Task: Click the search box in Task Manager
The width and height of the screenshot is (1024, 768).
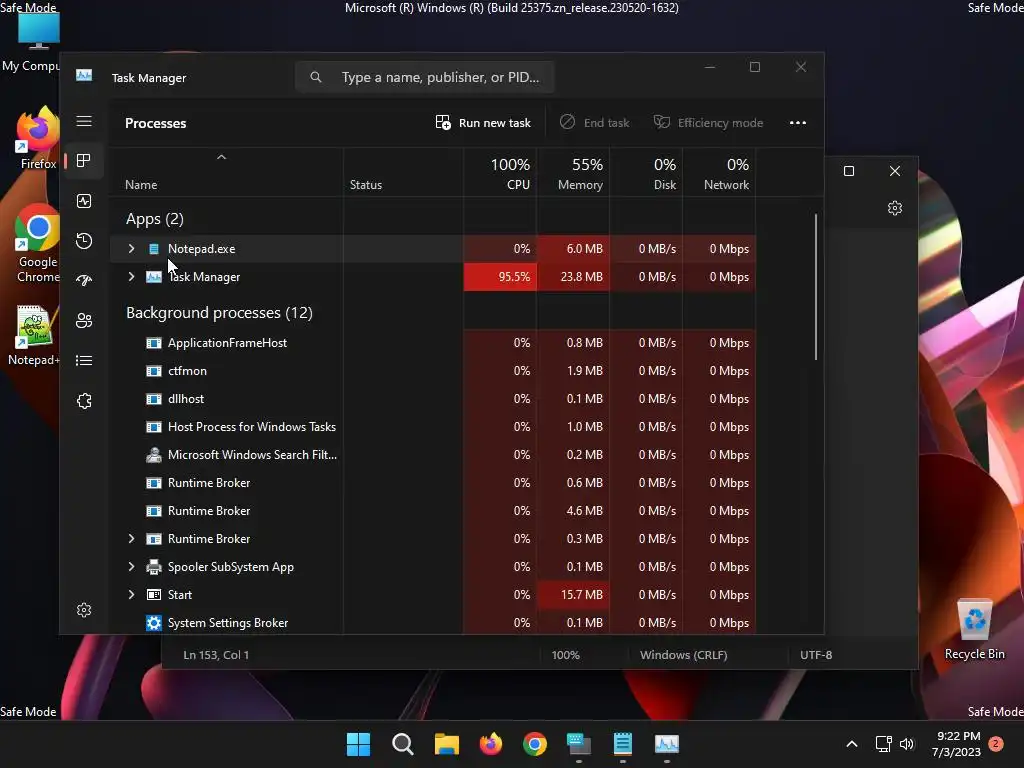Action: coord(424,77)
